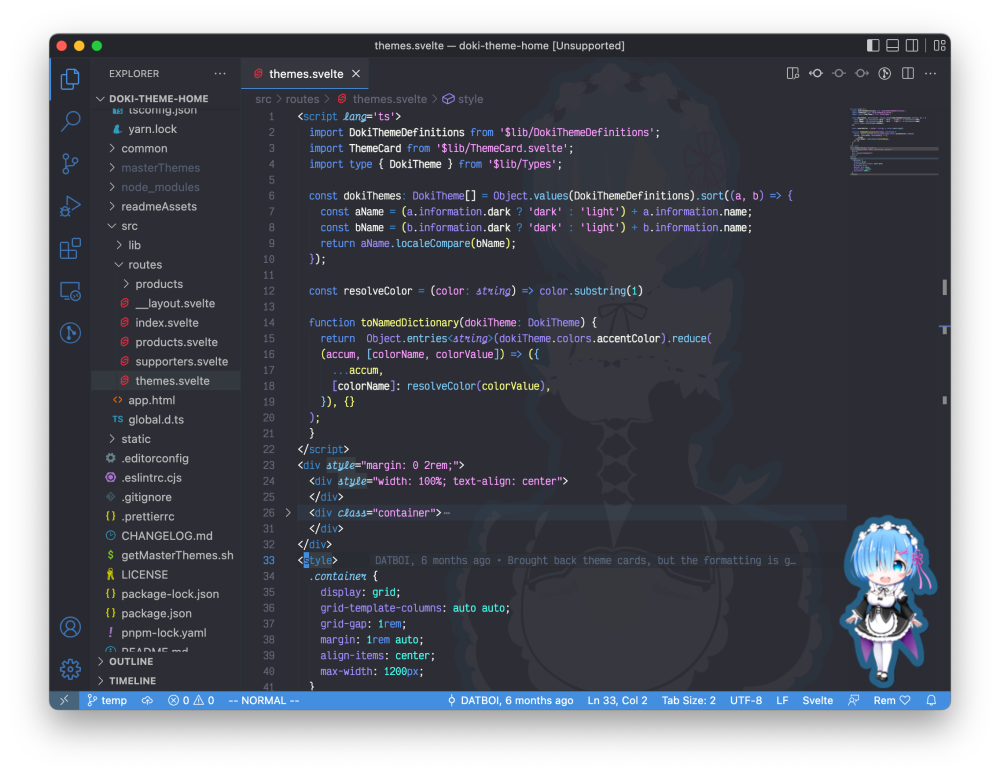The height and width of the screenshot is (775, 1000).
Task: Change encoding via UTF-8 indicator
Action: 746,700
